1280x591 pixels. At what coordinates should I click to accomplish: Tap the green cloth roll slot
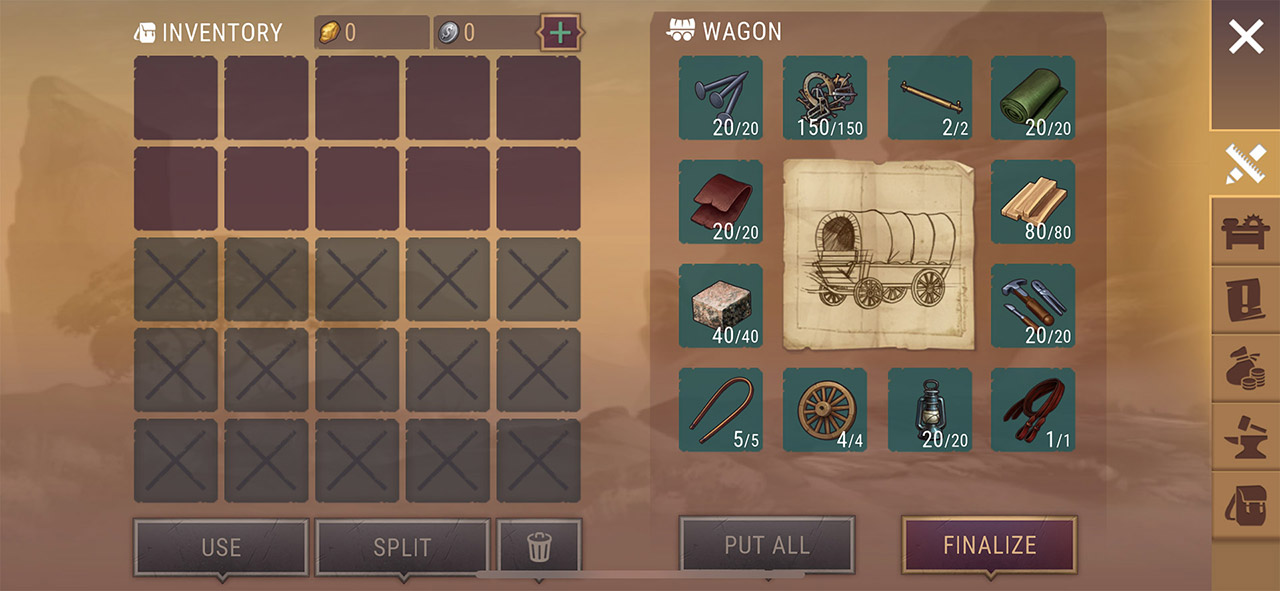pos(1033,97)
